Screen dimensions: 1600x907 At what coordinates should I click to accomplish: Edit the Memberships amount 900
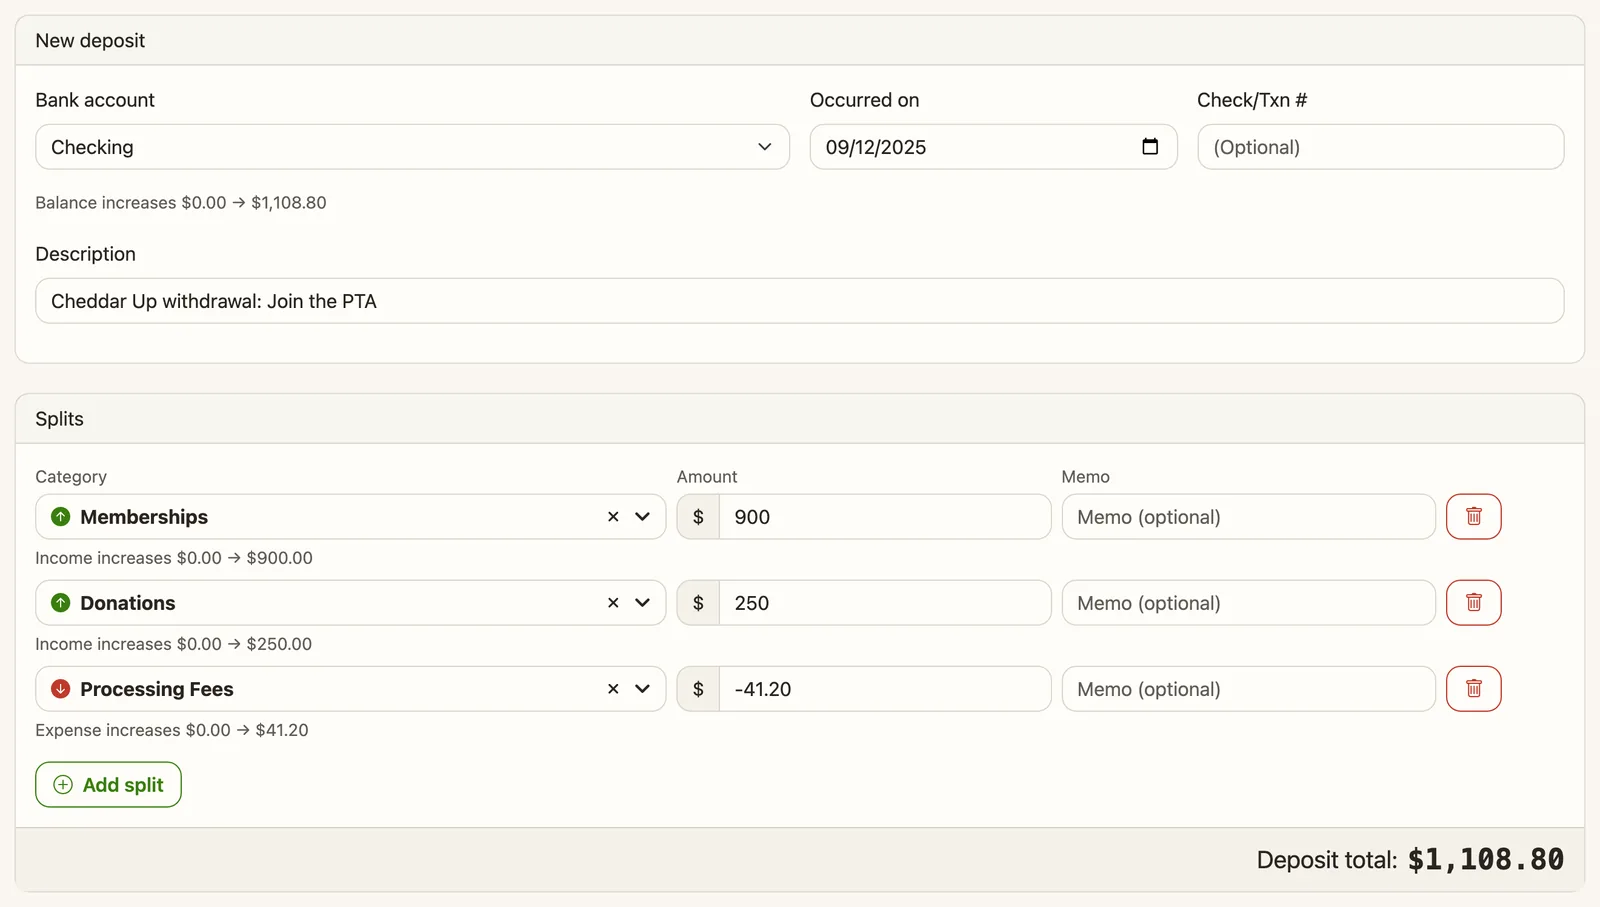885,517
